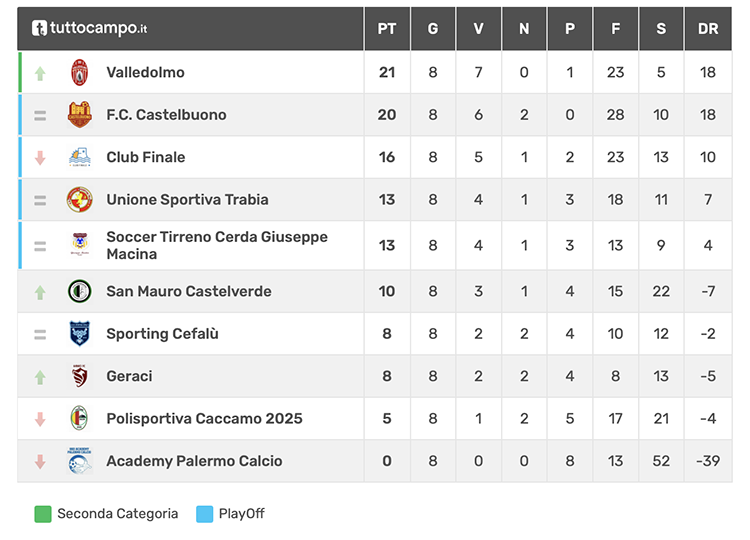Click the red down arrow beside Club Finale
The image size is (750, 540).
(40, 157)
